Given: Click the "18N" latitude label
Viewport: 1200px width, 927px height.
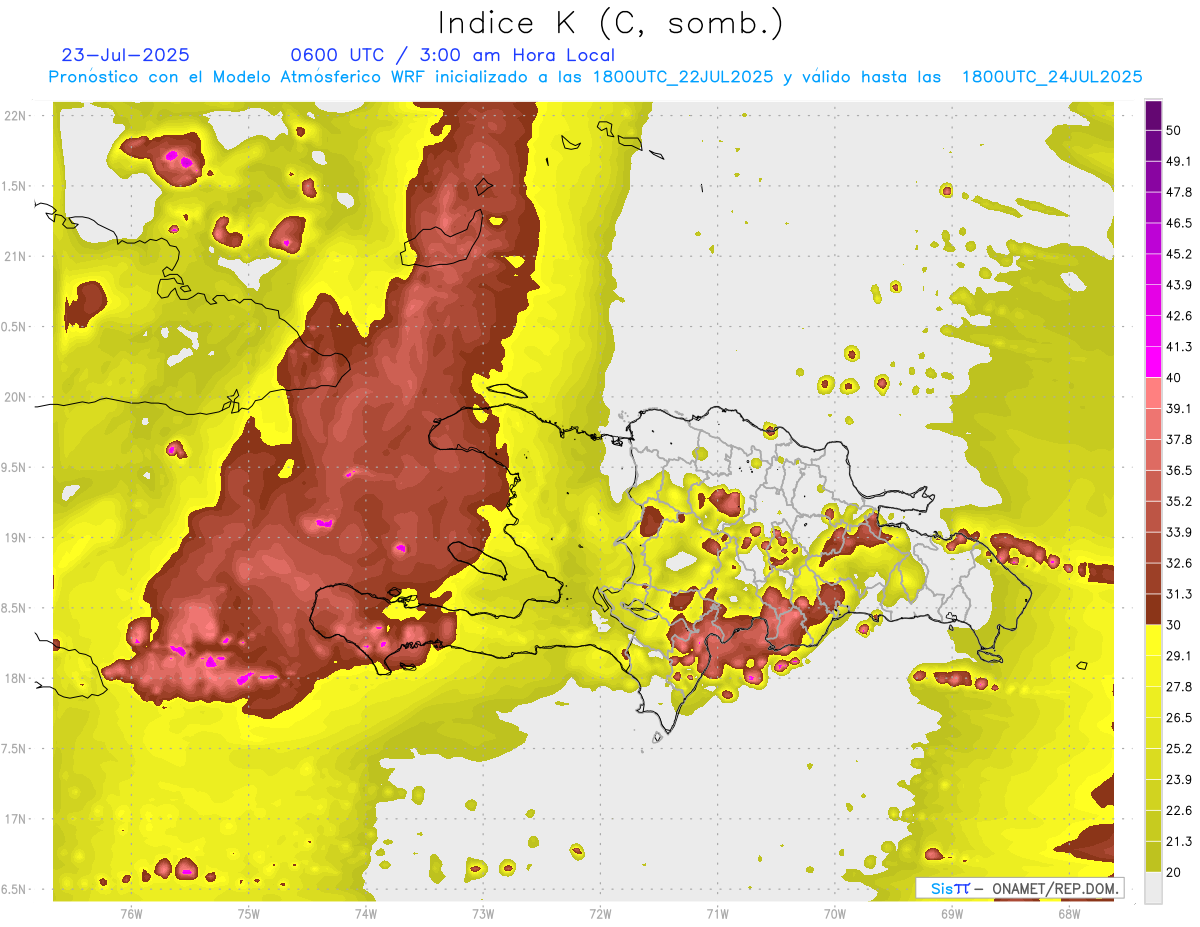Looking at the screenshot, I should pos(16,678).
